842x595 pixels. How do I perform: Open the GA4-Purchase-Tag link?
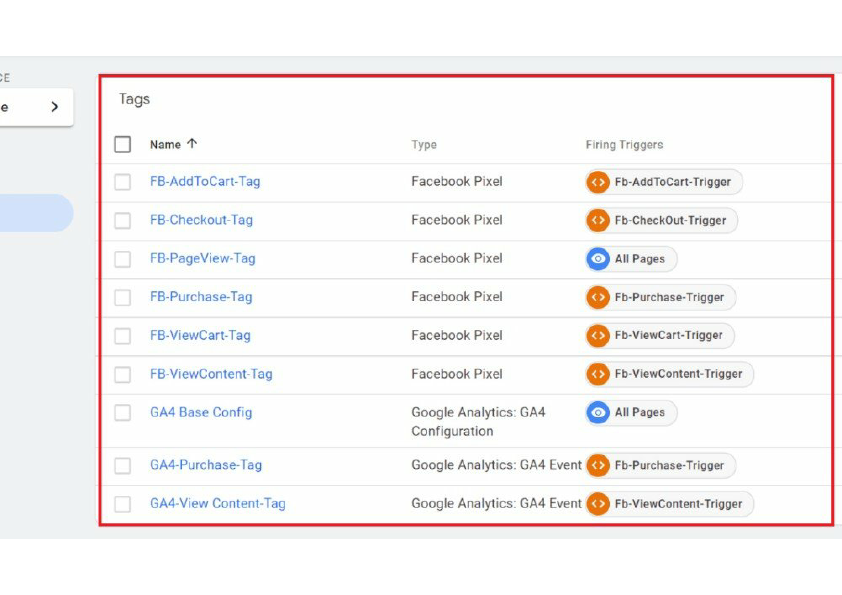[206, 465]
